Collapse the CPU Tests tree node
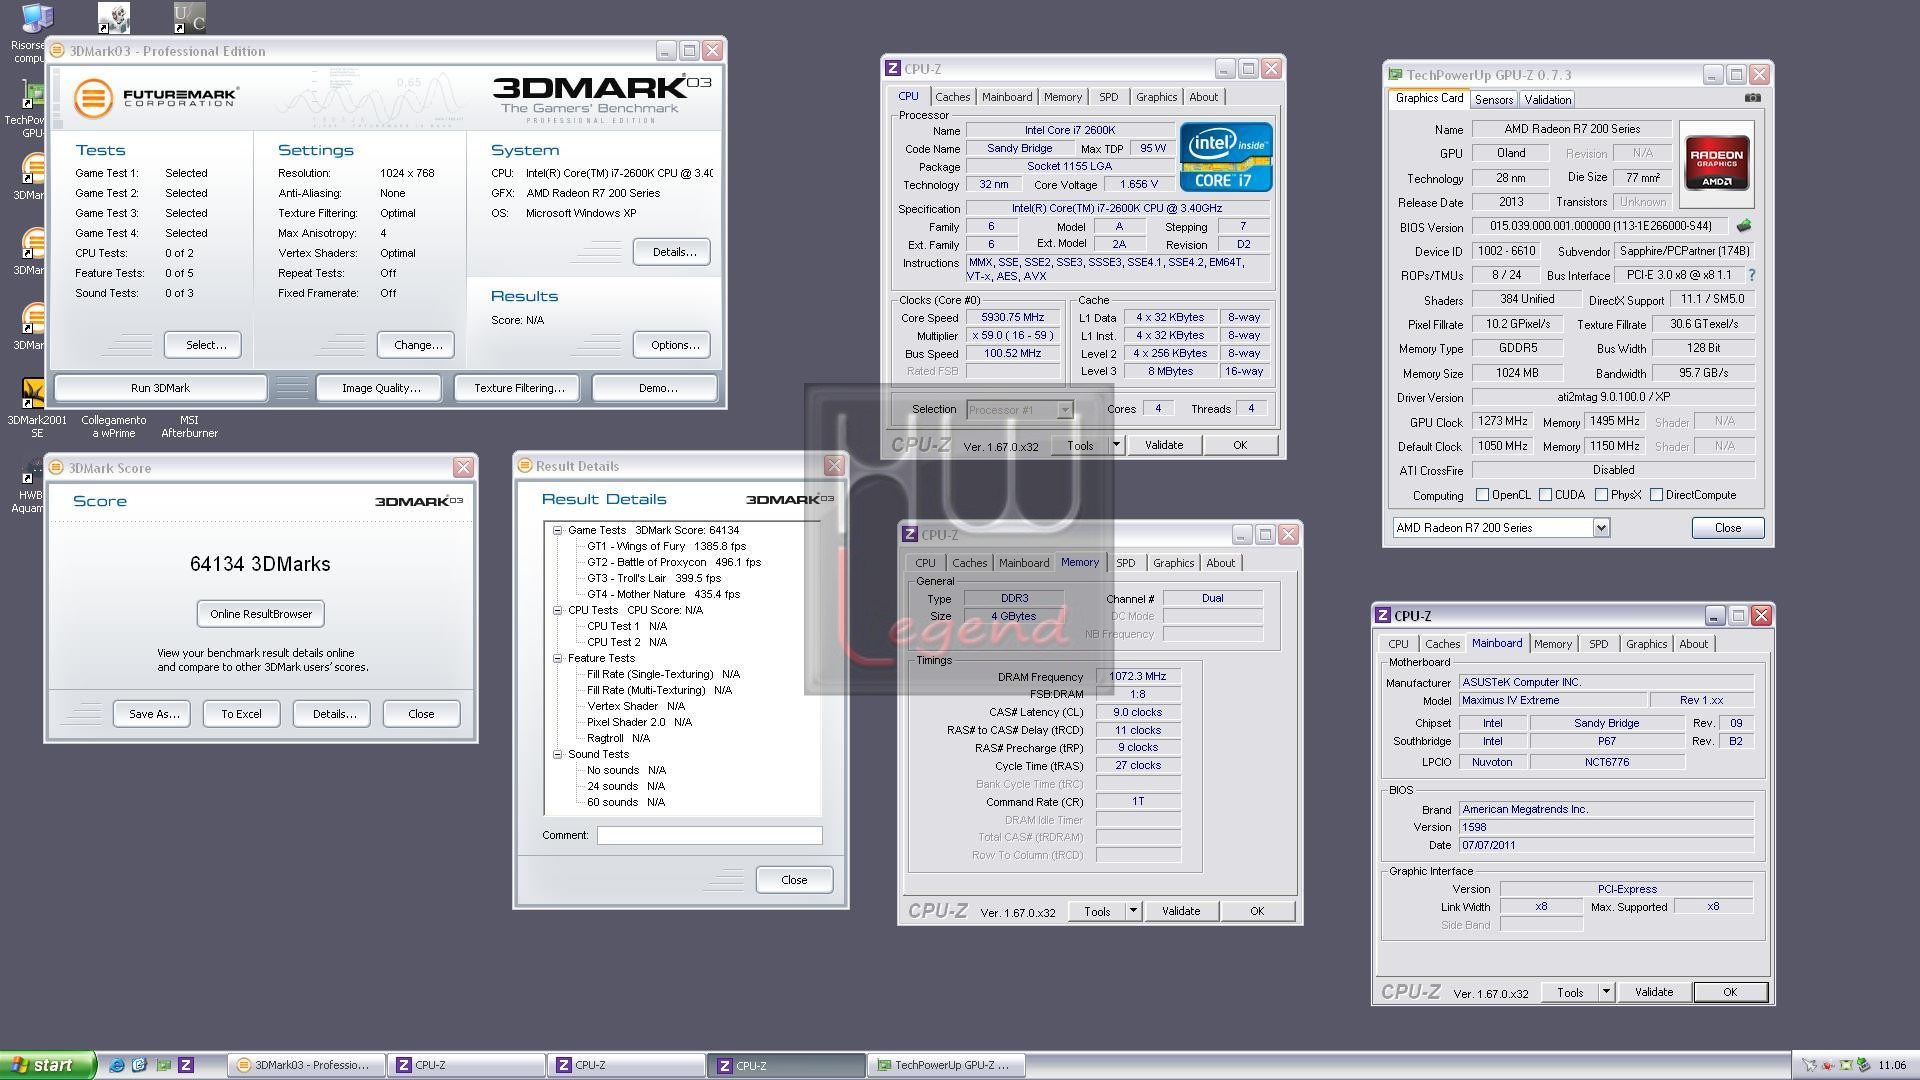This screenshot has width=1920, height=1080. click(558, 610)
